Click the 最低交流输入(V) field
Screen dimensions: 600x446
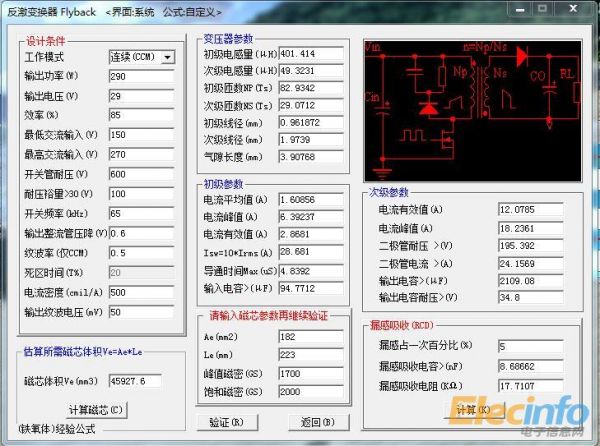pyautogui.click(x=142, y=135)
